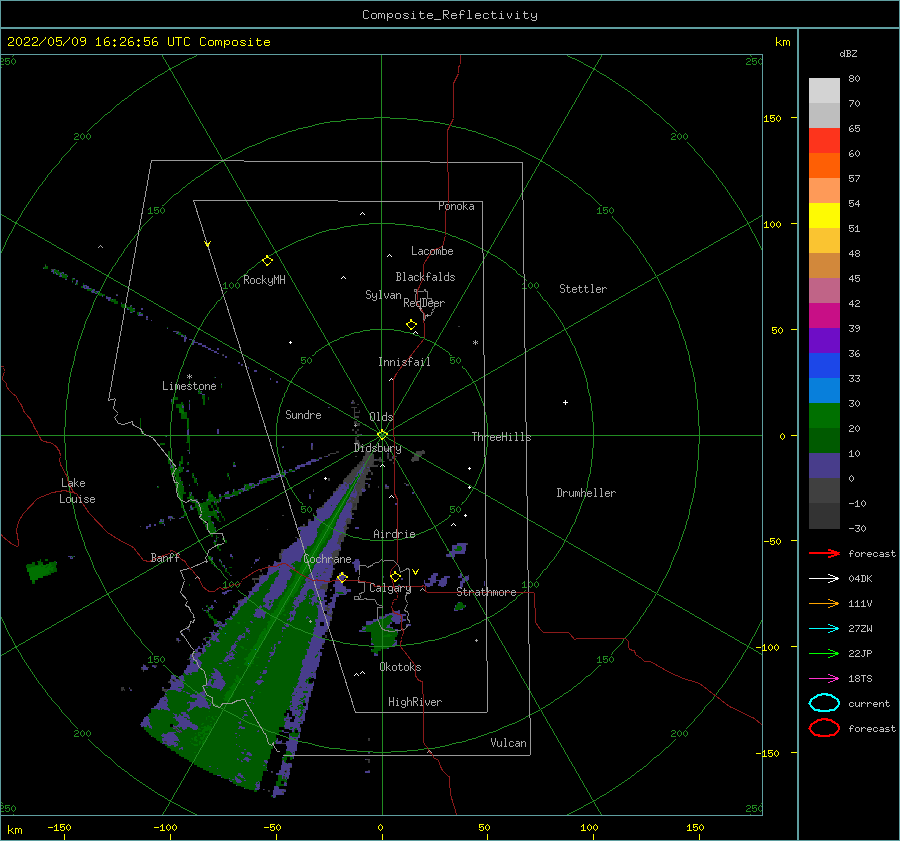The width and height of the screenshot is (900, 841).
Task: Select the light gray 80-70 dBZ swatch
Action: point(824,91)
